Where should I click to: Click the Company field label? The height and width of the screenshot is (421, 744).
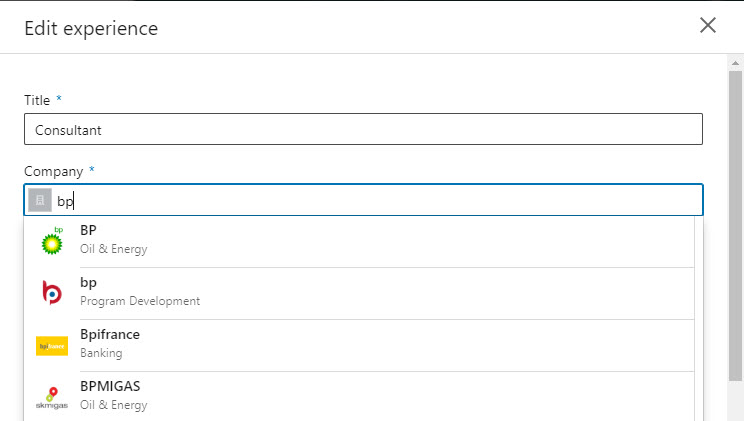click(x=54, y=171)
